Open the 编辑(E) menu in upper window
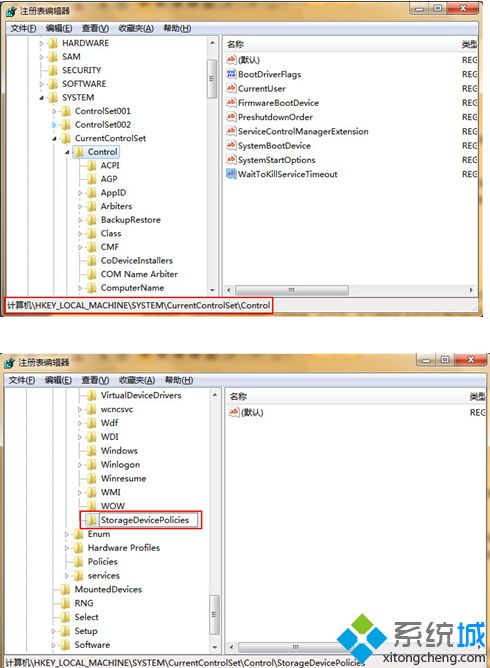 (59, 28)
